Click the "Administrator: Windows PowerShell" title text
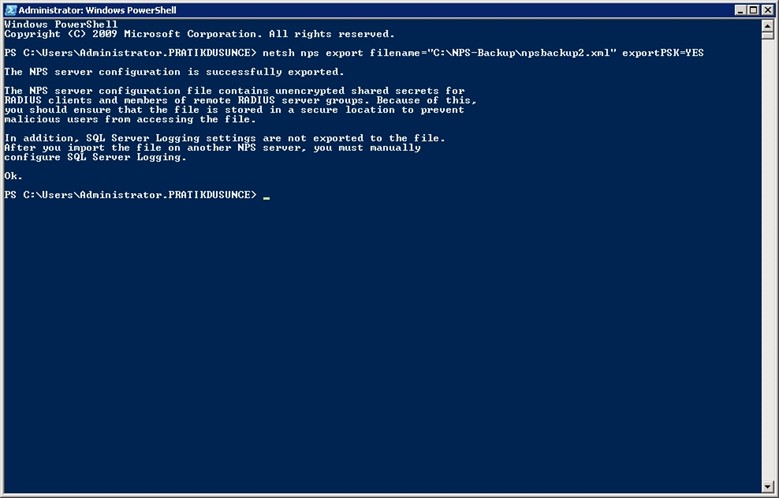This screenshot has width=779, height=498. [97, 10]
